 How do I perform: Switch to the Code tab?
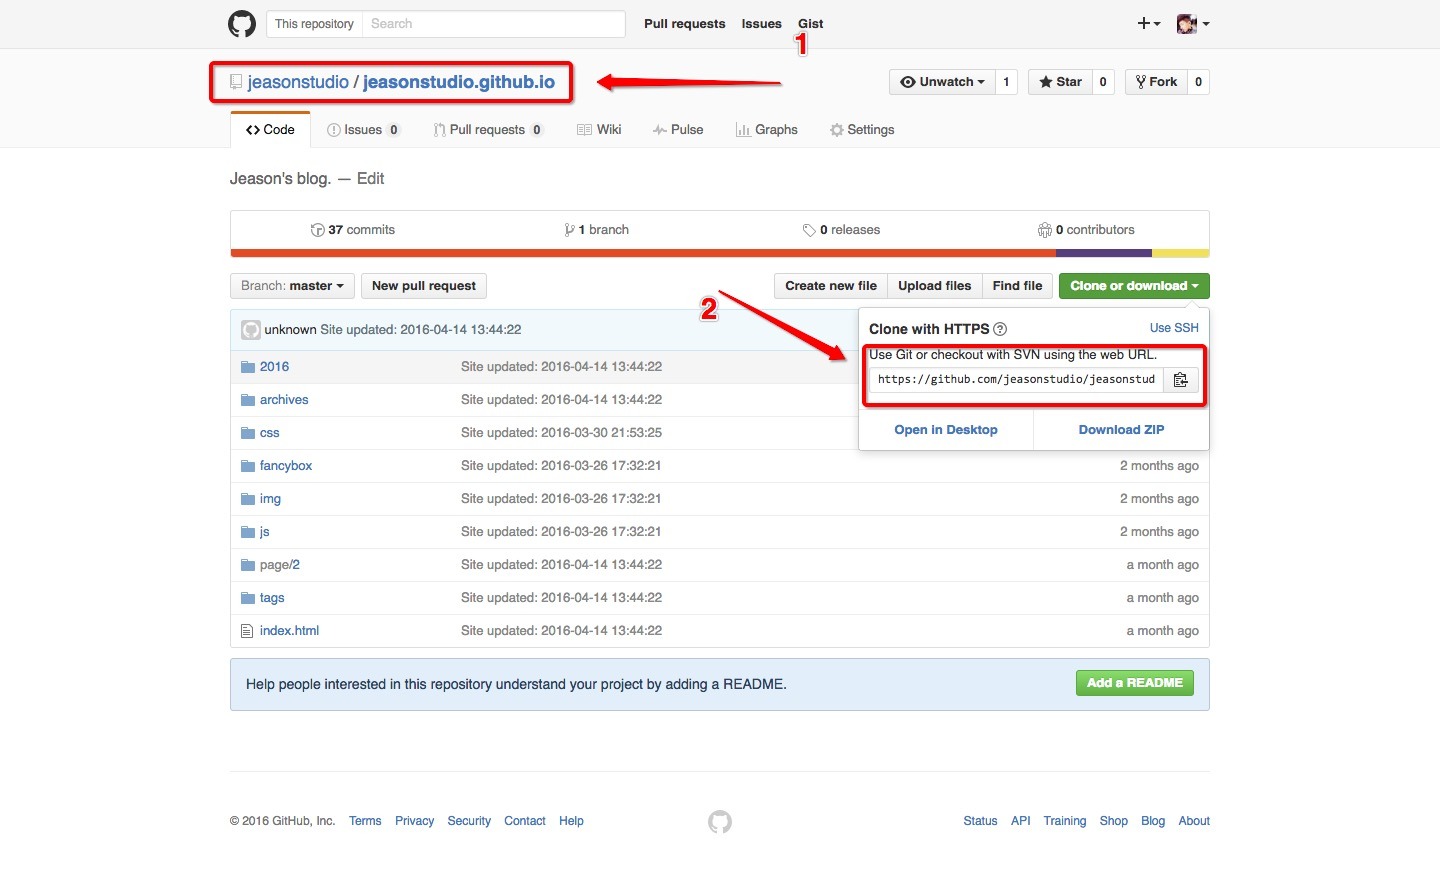tap(270, 130)
